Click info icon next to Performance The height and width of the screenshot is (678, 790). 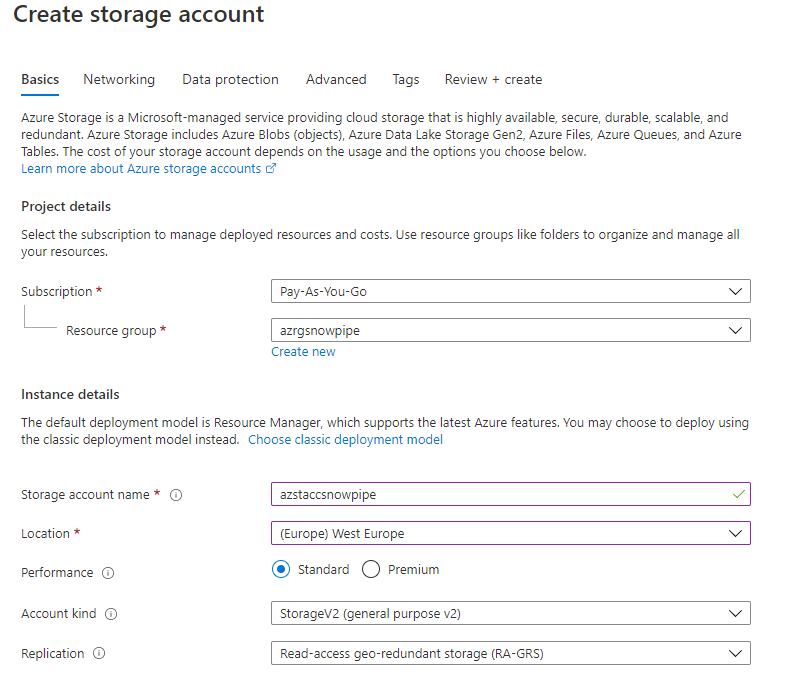(x=108, y=573)
